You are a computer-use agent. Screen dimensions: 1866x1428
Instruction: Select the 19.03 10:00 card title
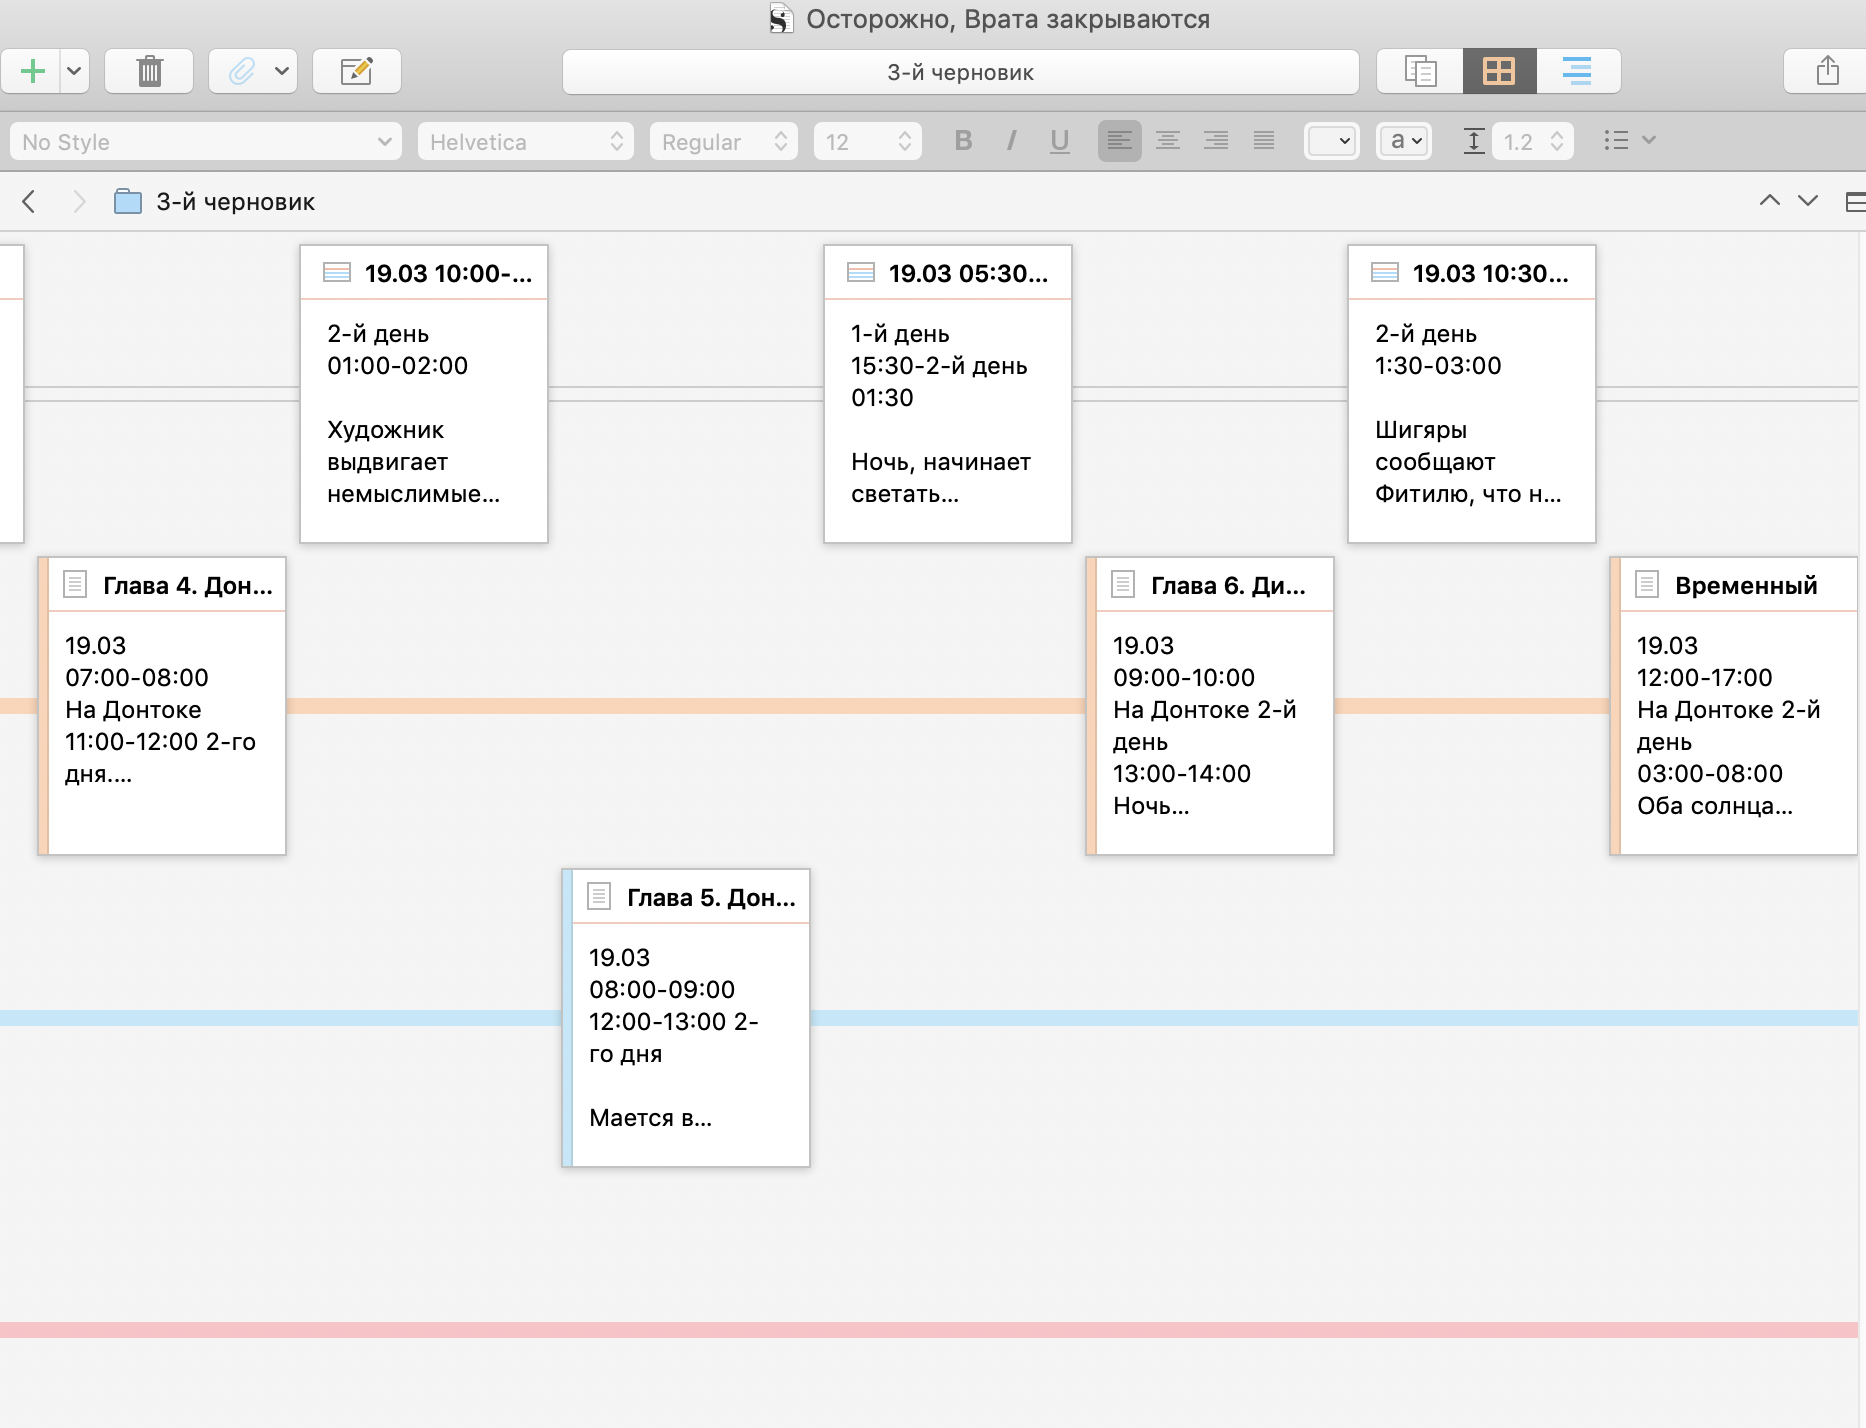pyautogui.click(x=448, y=273)
